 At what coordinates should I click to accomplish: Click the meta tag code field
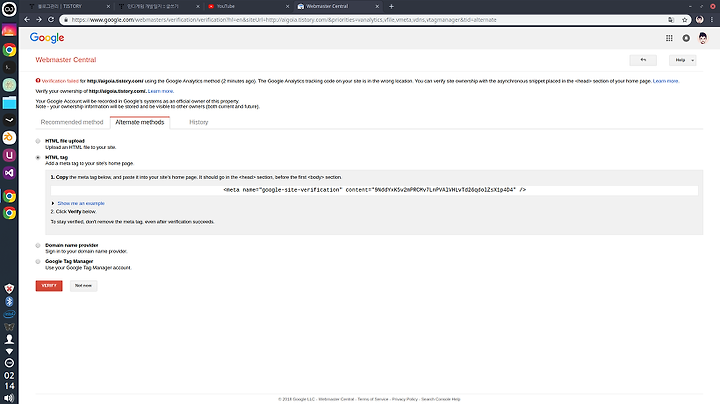click(x=374, y=190)
